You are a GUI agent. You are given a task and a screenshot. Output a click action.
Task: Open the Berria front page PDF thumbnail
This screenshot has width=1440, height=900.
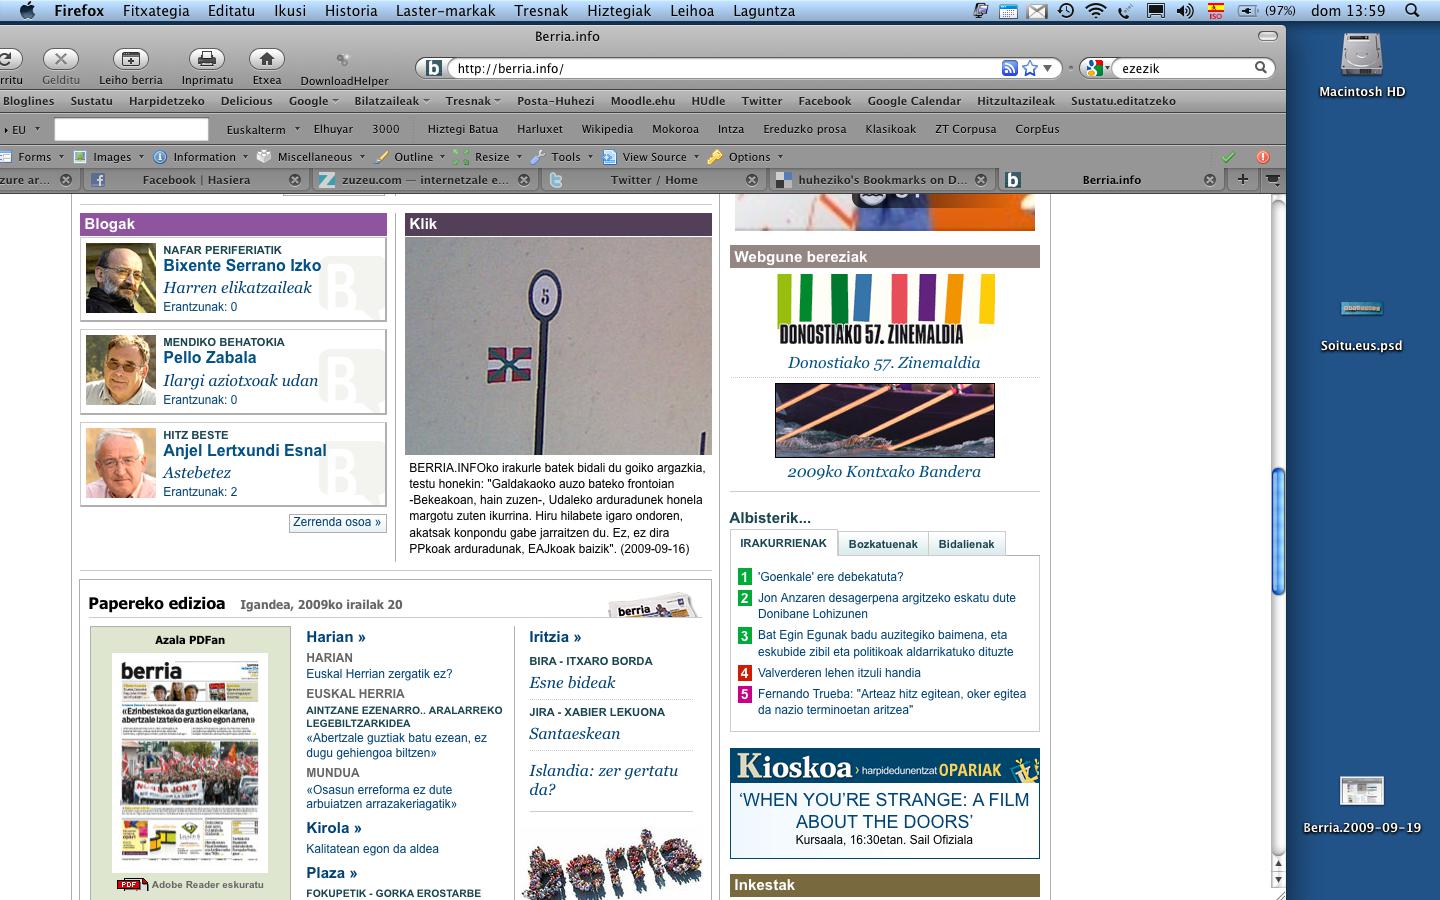[190, 762]
